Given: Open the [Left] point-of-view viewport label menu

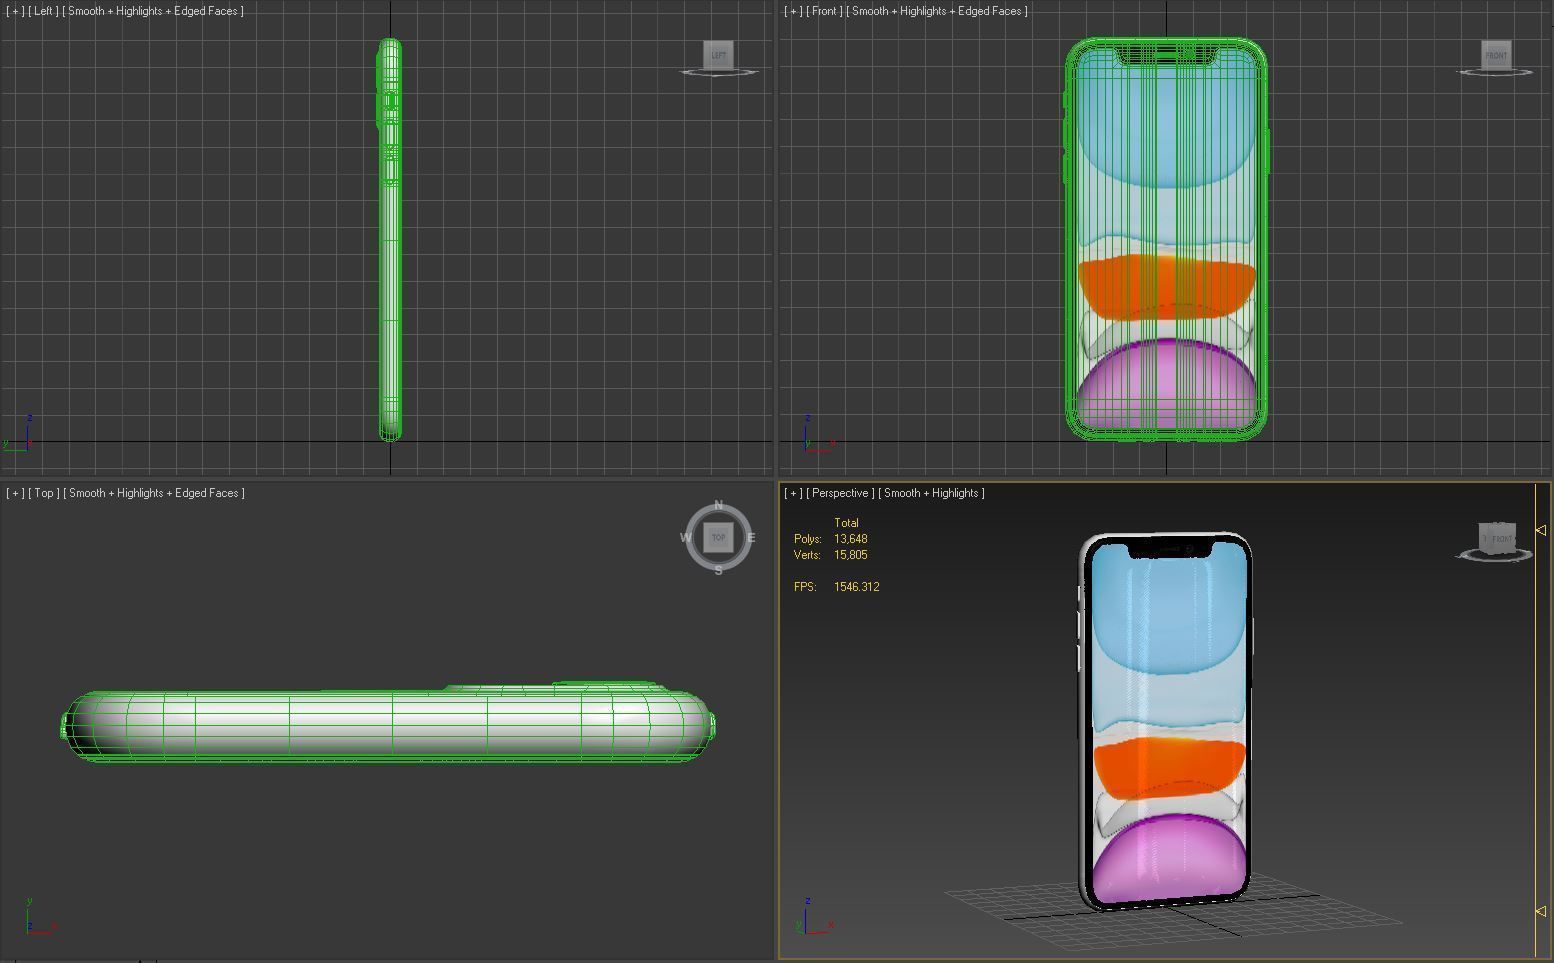Looking at the screenshot, I should [x=43, y=11].
